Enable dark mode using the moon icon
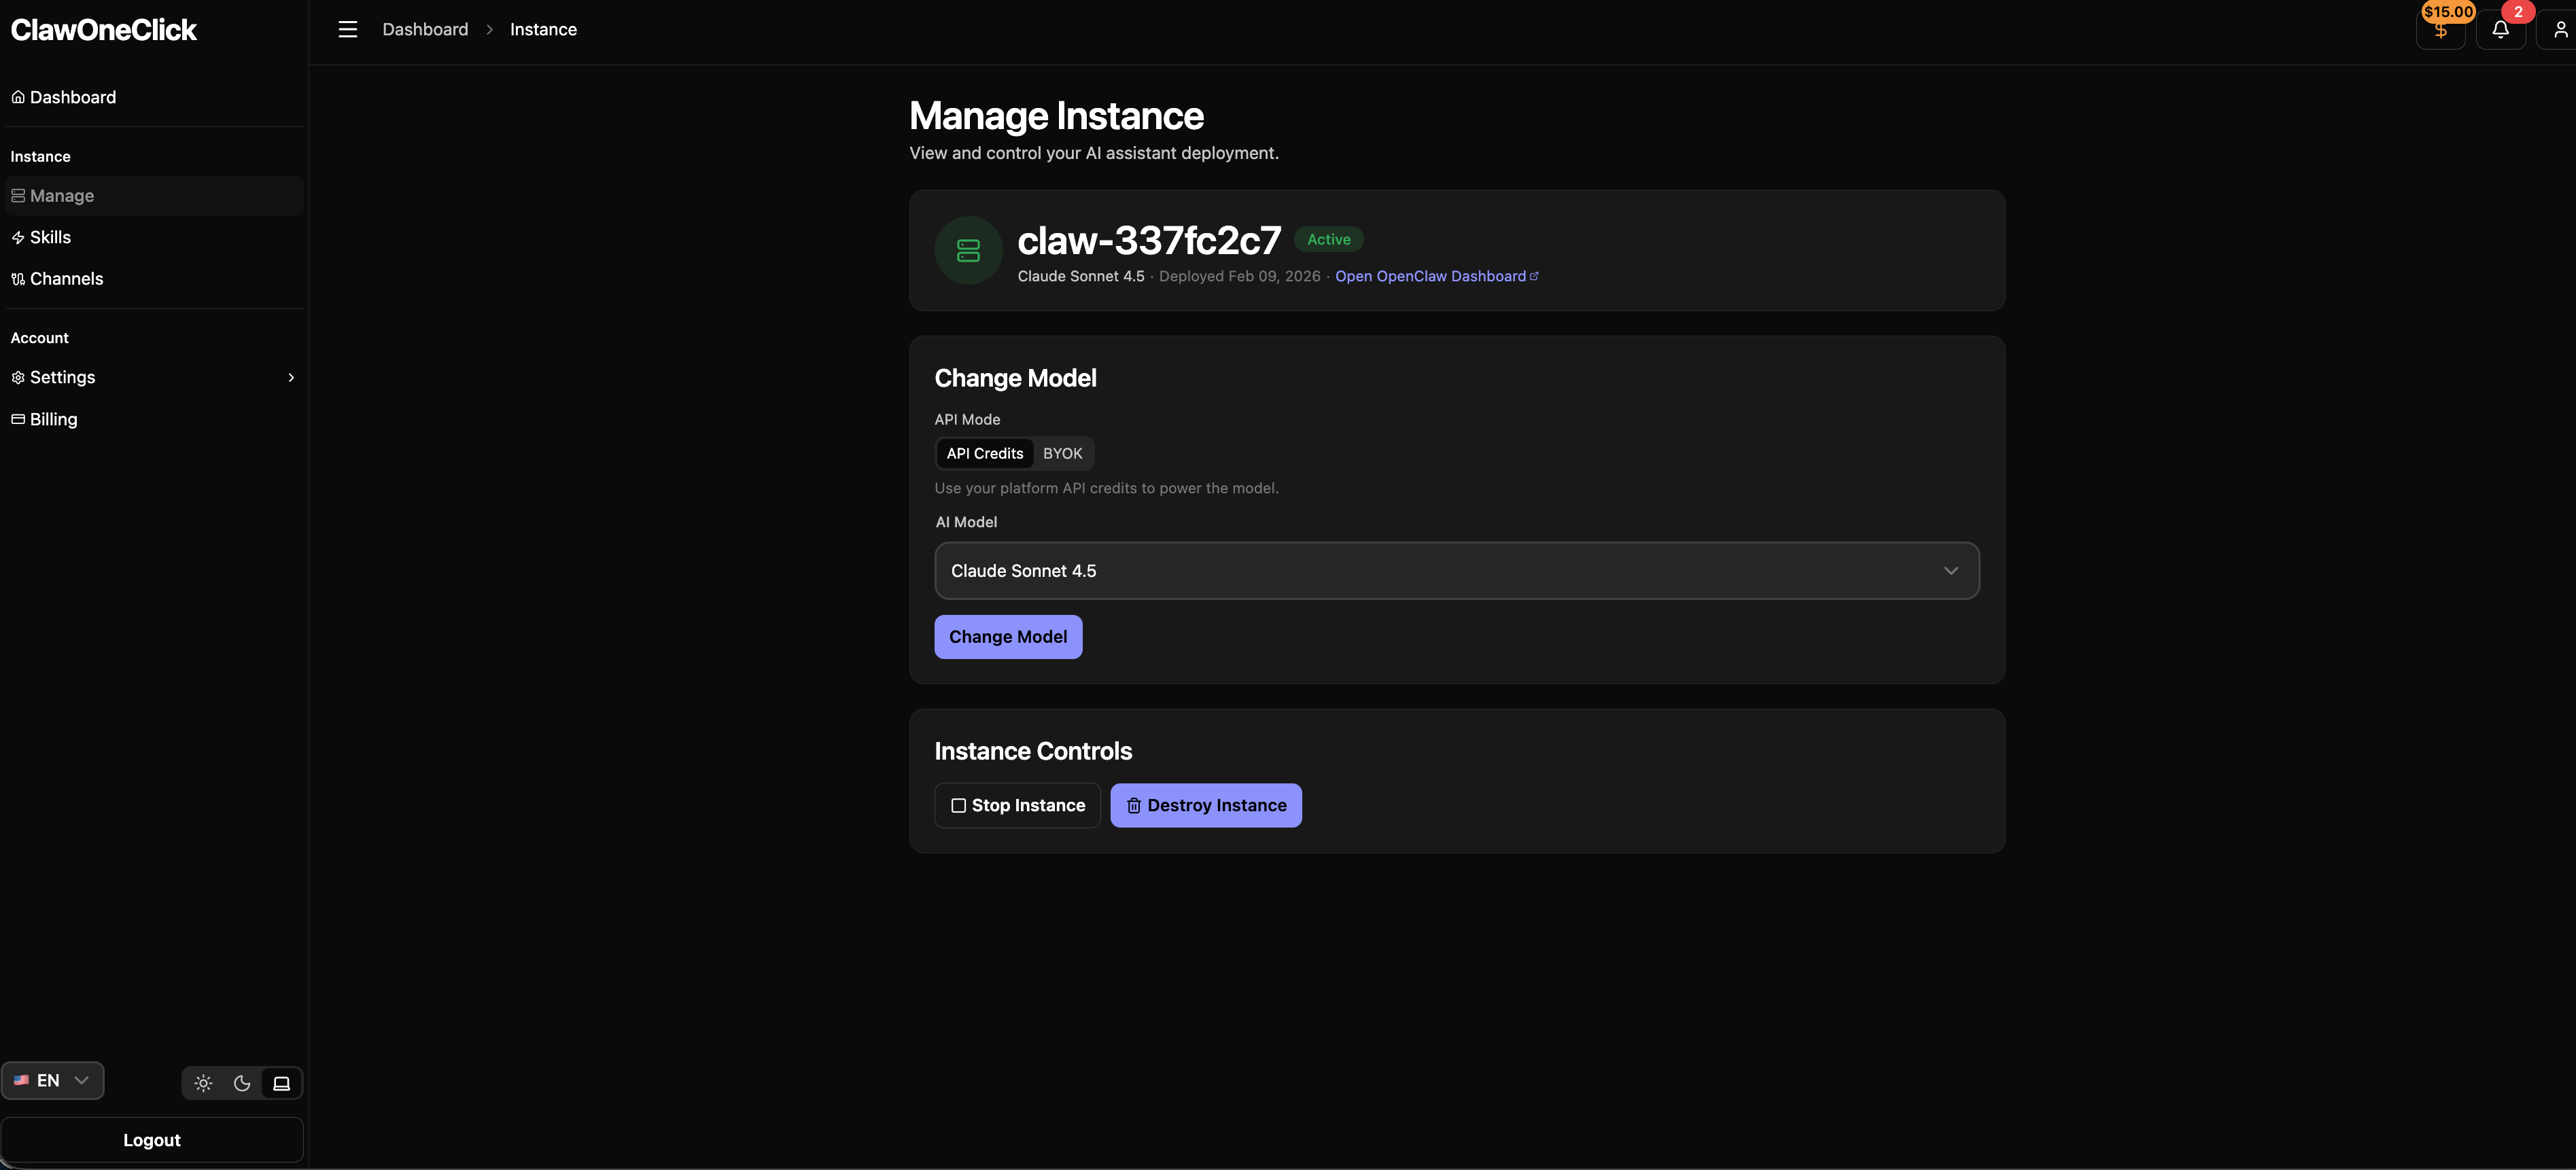Image resolution: width=2576 pixels, height=1170 pixels. click(x=241, y=1083)
